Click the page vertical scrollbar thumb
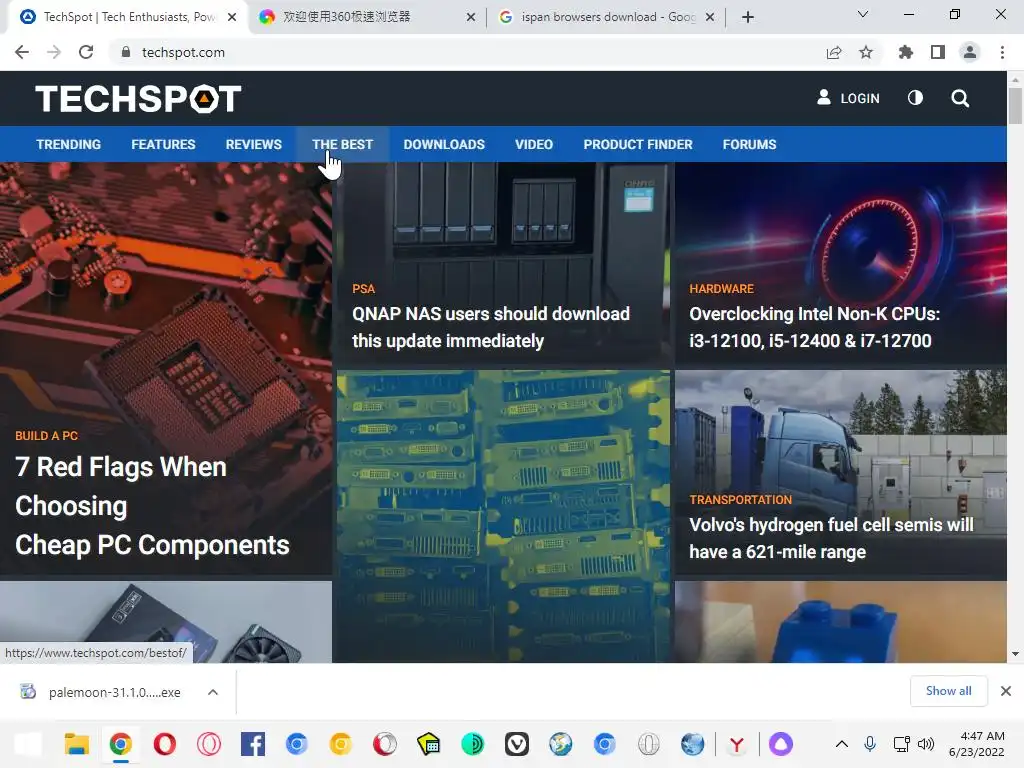 [1015, 104]
